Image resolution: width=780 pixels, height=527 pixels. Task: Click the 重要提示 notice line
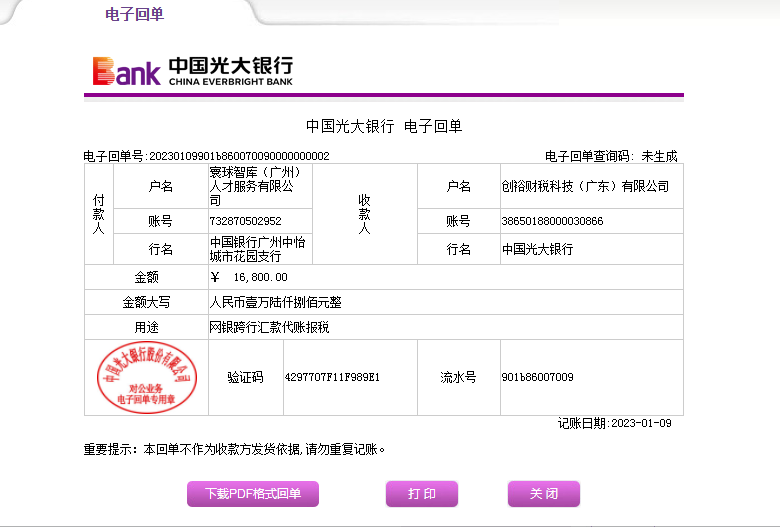pyautogui.click(x=234, y=449)
